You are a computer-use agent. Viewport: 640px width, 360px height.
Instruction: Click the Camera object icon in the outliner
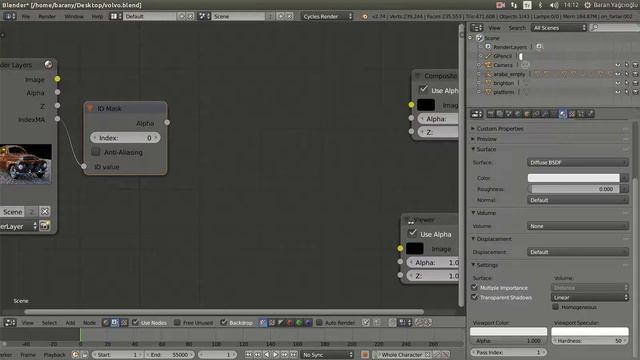pyautogui.click(x=488, y=65)
